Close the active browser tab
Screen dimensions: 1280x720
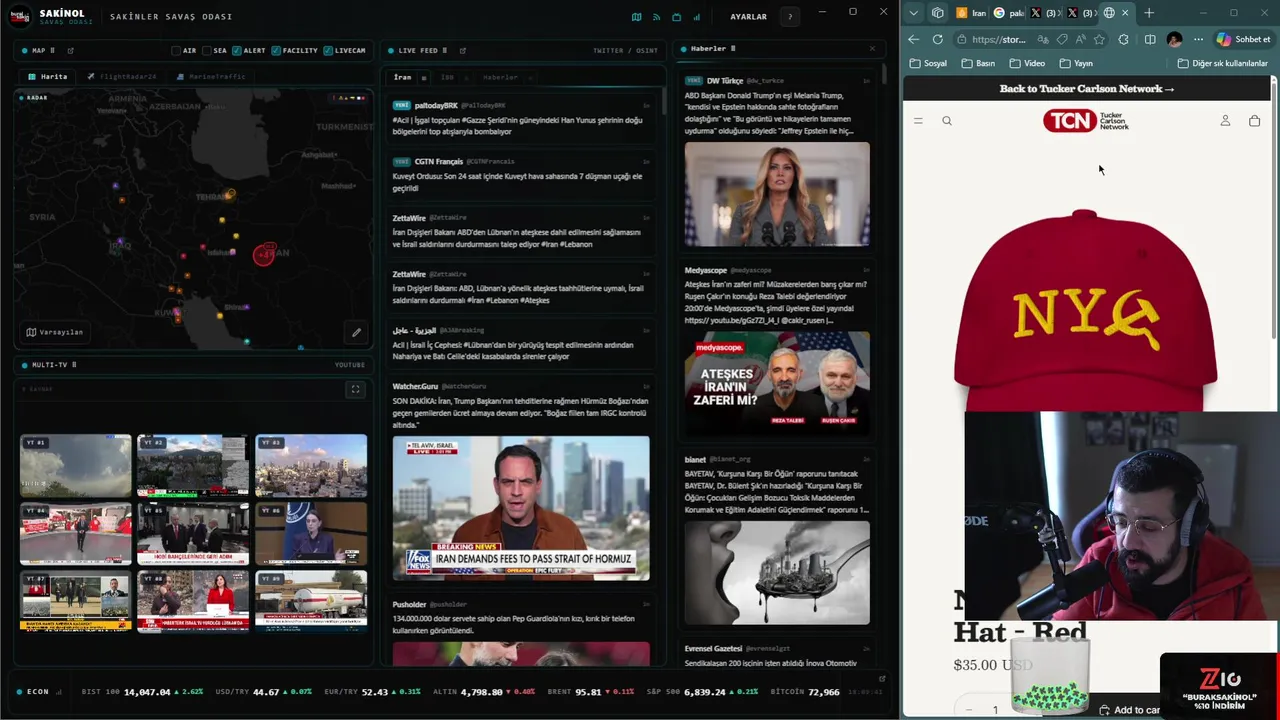(x=1125, y=13)
